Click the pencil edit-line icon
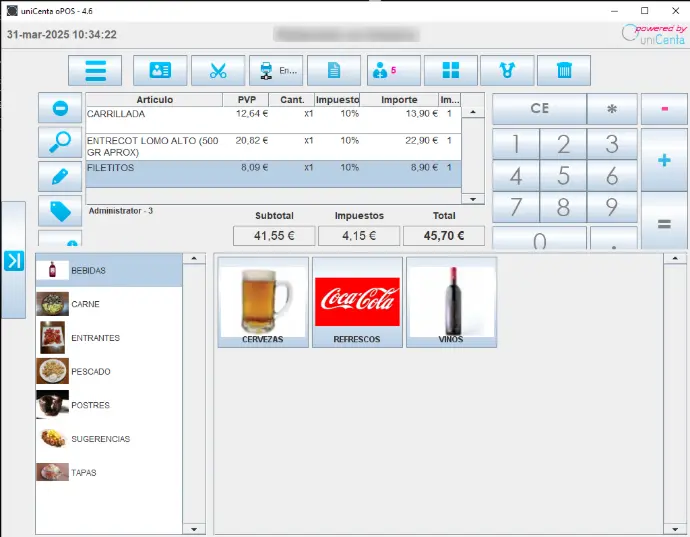This screenshot has width=690, height=537. (x=59, y=176)
